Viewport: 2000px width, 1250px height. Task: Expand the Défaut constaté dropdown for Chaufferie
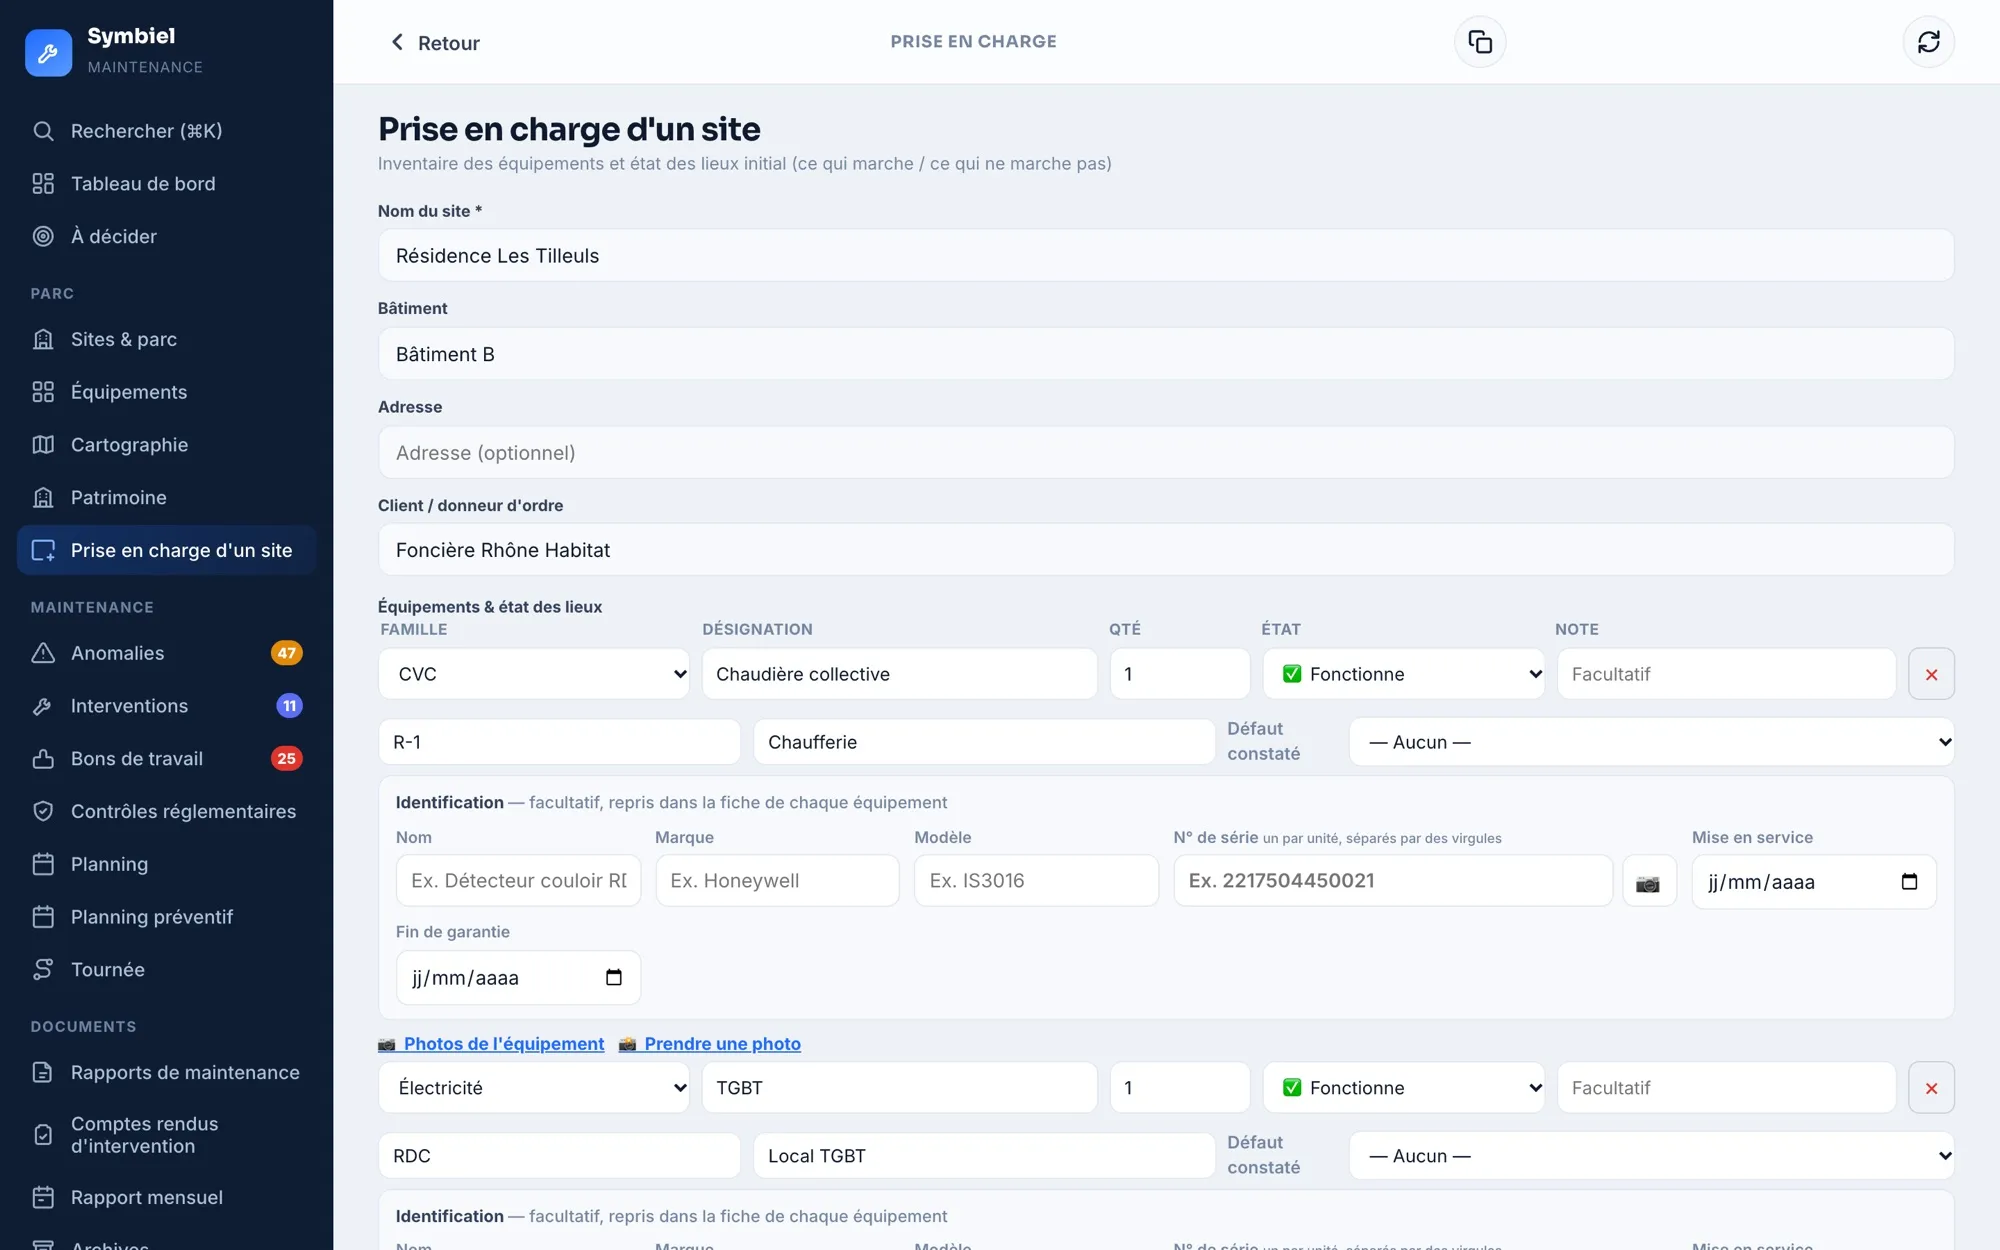1651,742
